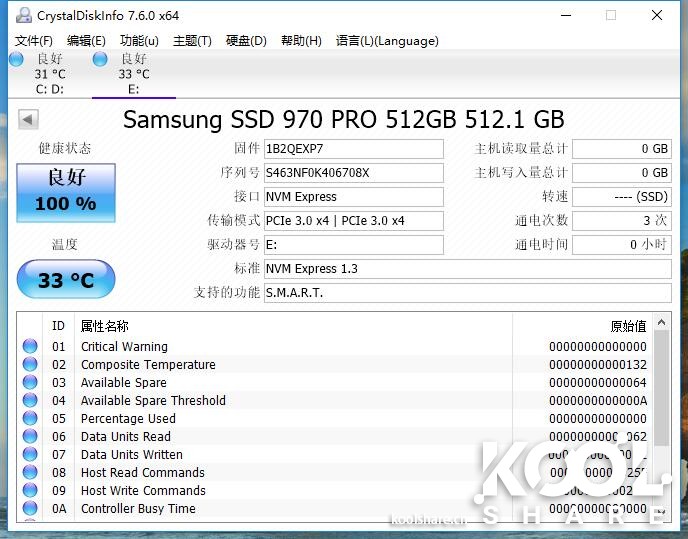Select the Data Units Read attribute name
The width and height of the screenshot is (688, 539).
click(x=126, y=437)
